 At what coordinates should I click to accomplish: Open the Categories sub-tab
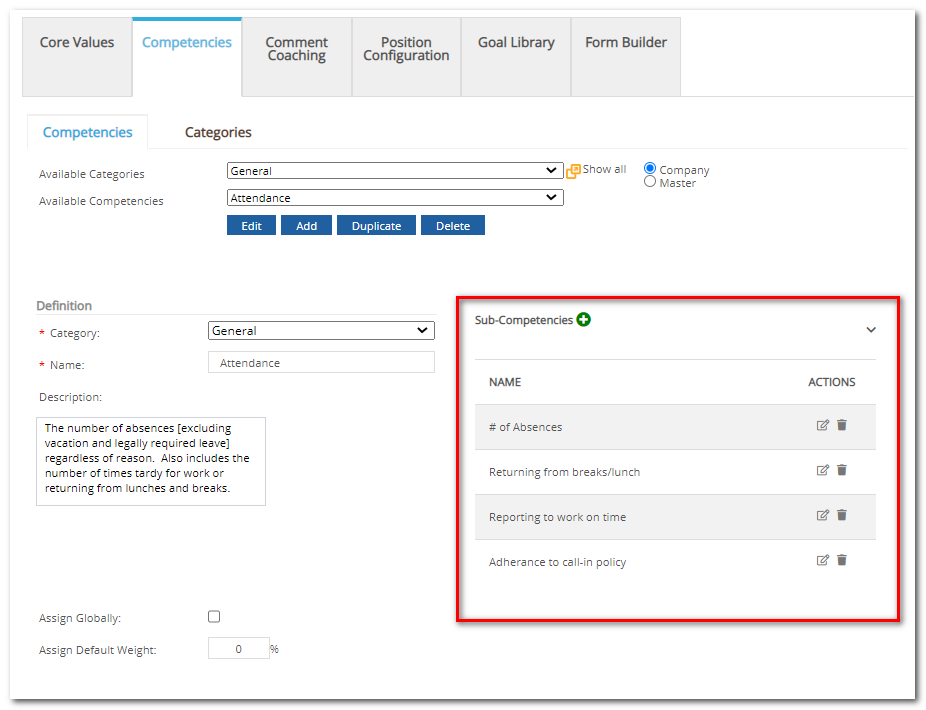[218, 132]
